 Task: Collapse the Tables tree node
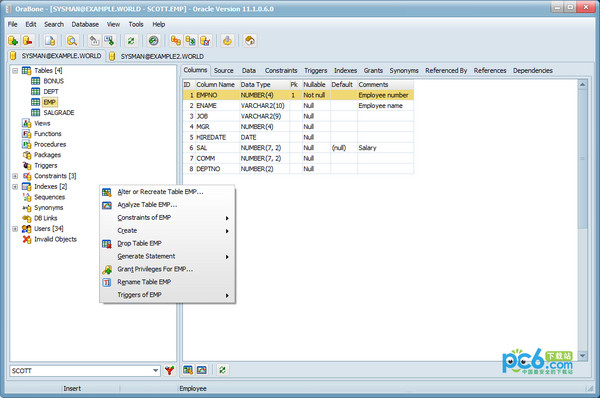click(15, 71)
